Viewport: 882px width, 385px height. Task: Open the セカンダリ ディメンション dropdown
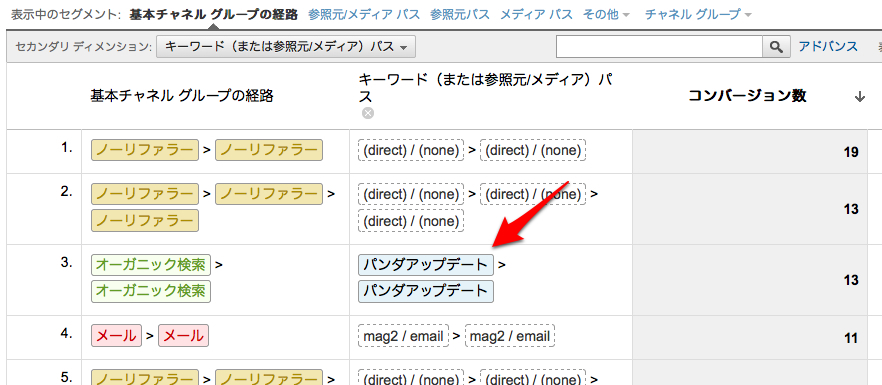(x=286, y=47)
